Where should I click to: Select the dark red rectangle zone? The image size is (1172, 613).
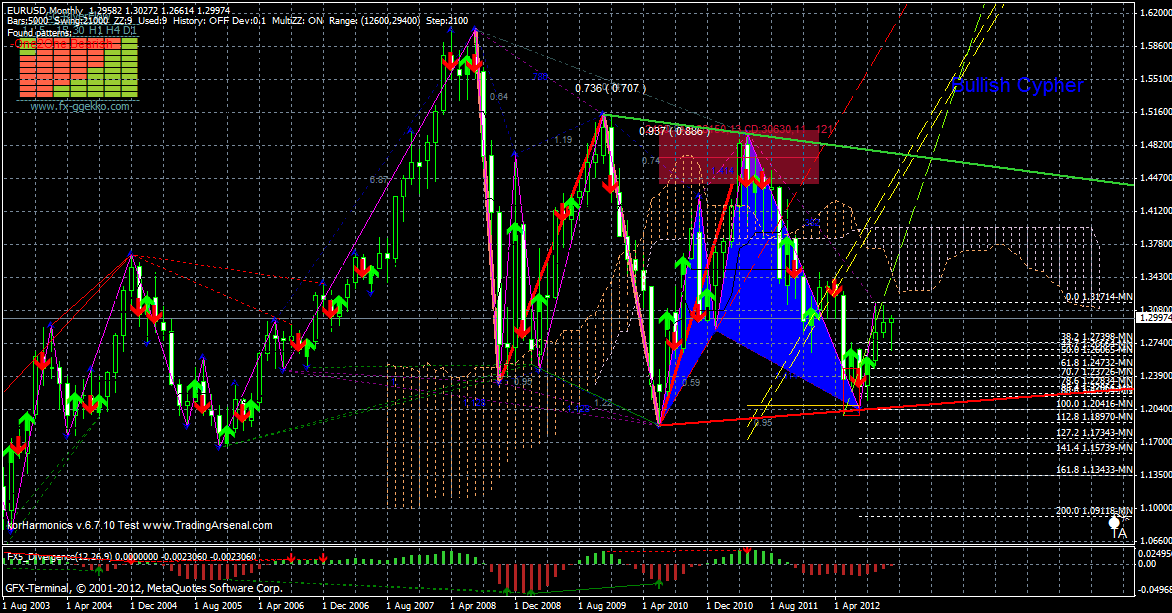(738, 157)
